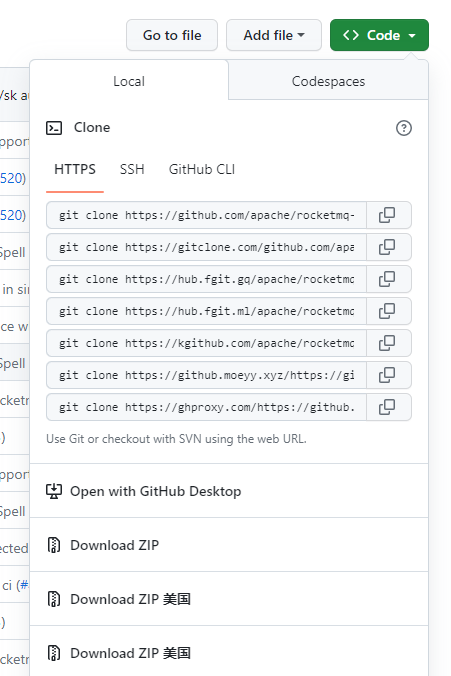Click the github.com clone URL field
The height and width of the screenshot is (676, 451).
pos(207,215)
